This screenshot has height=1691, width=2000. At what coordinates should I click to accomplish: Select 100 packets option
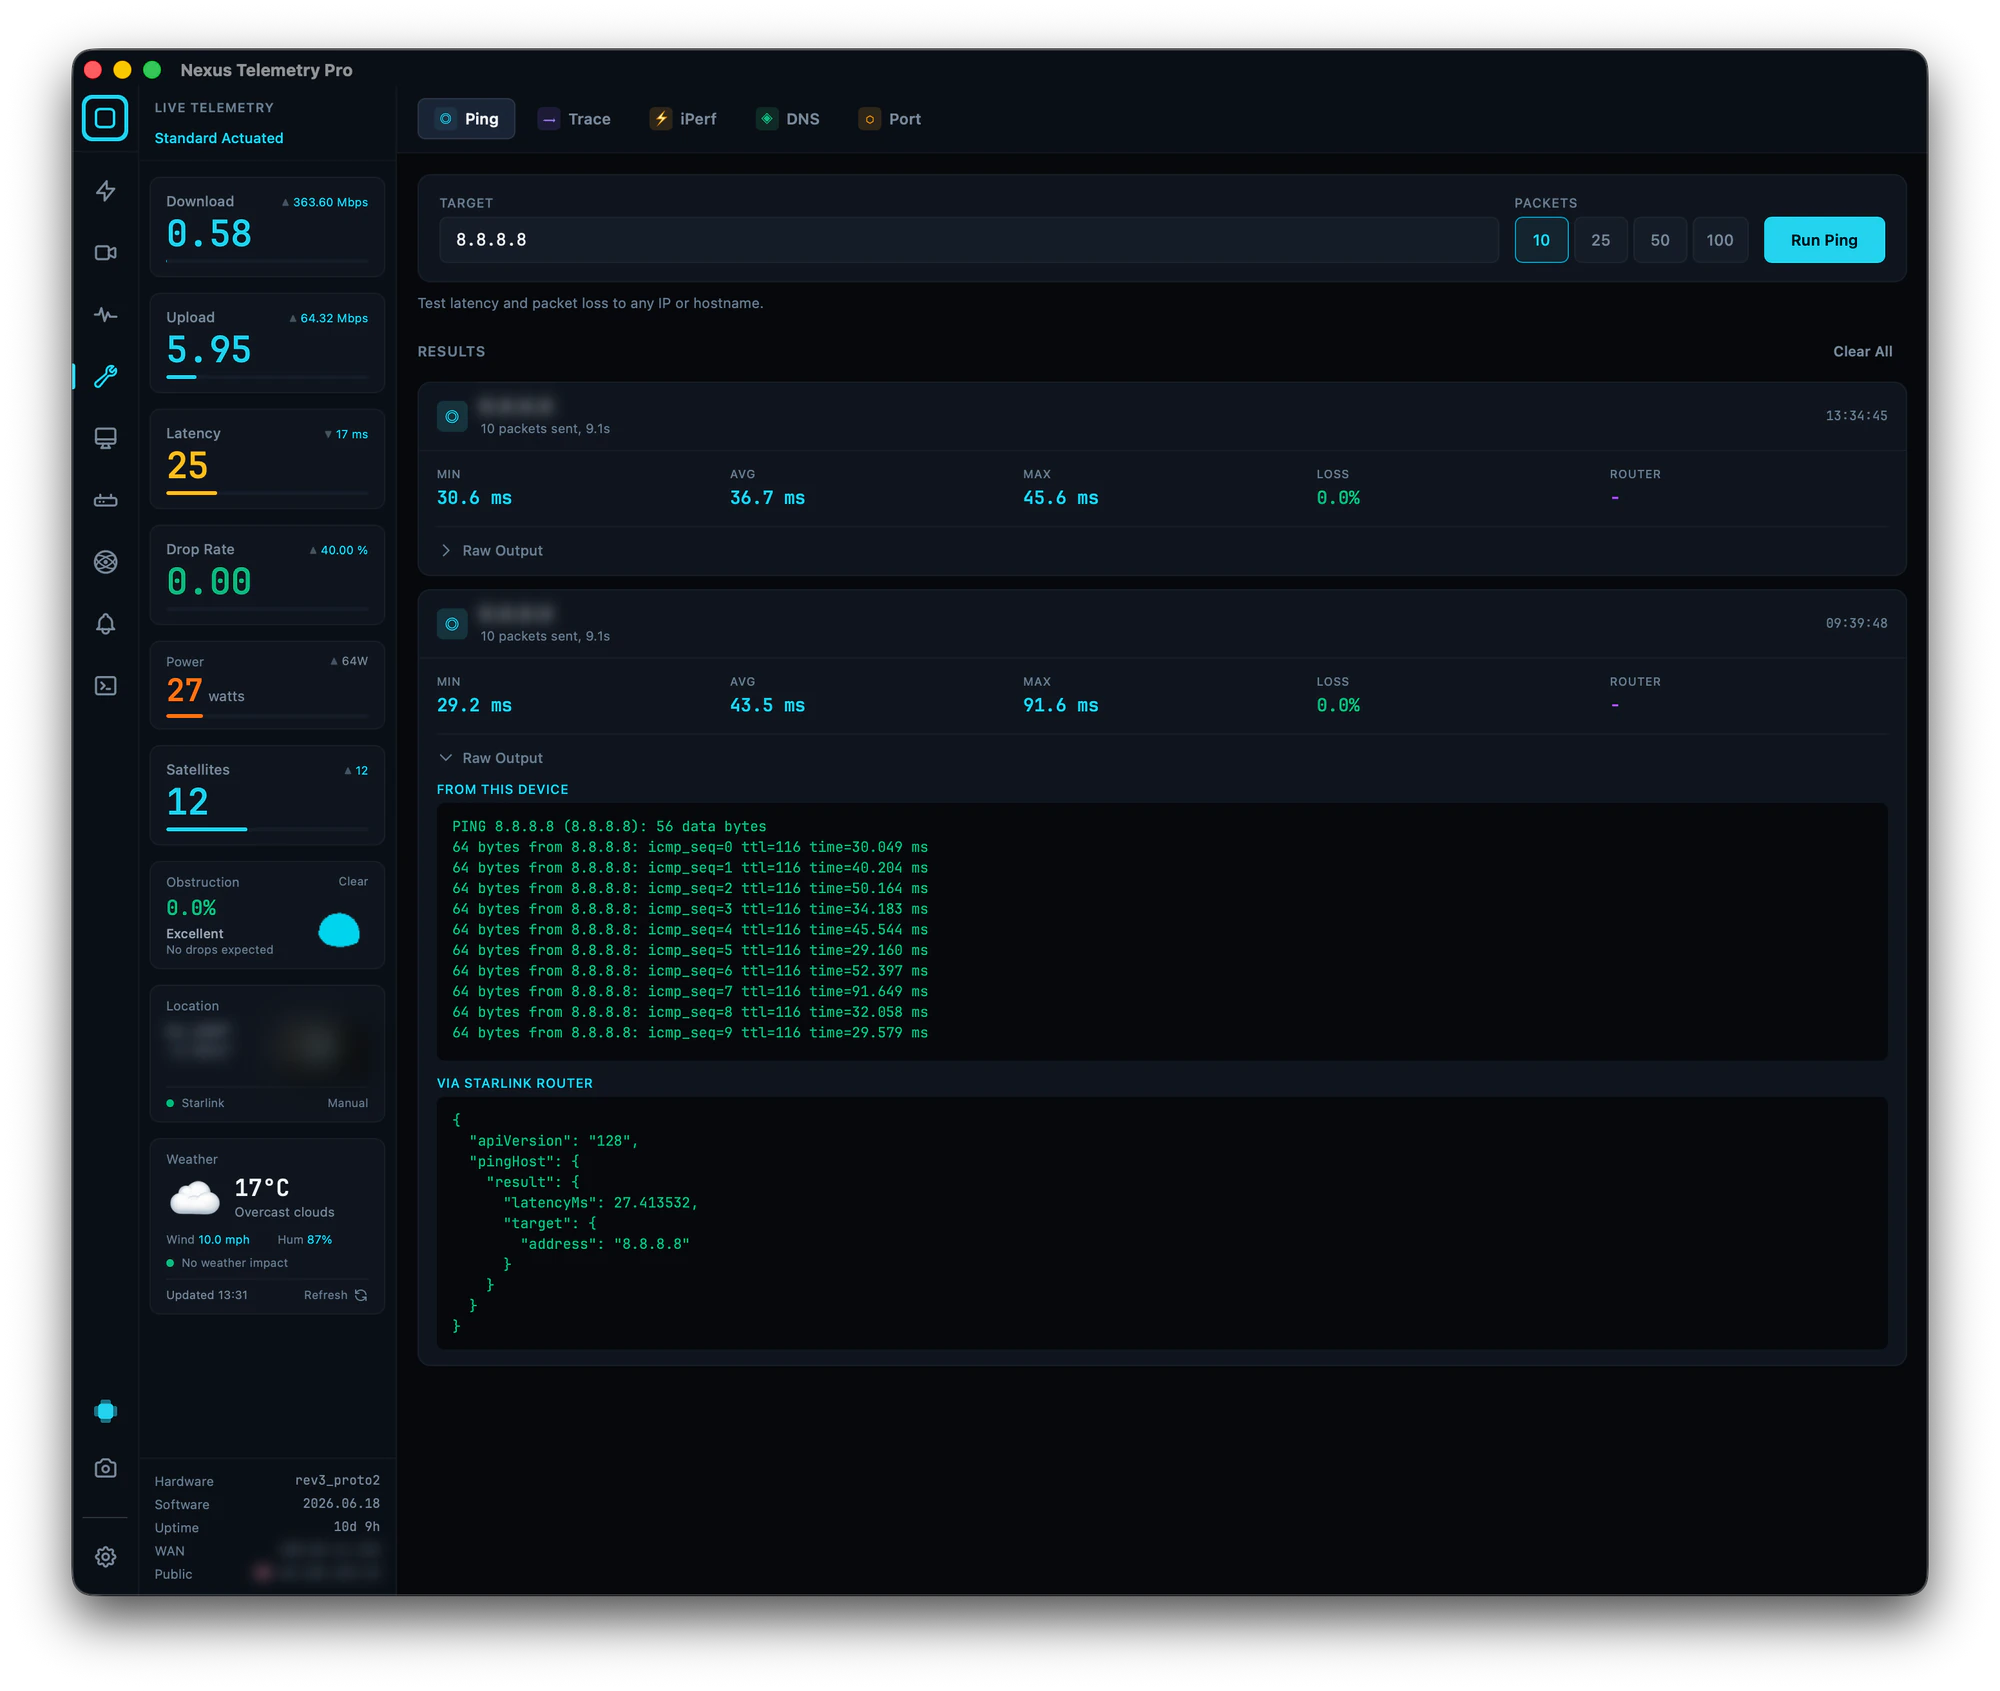1720,240
